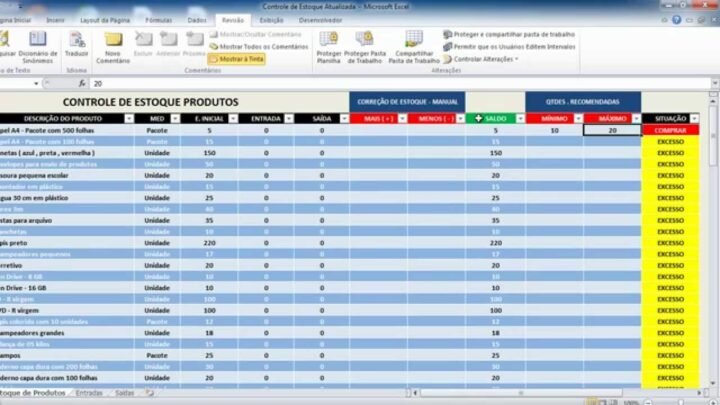Select the red COMPRAR status cell
Screen dimensions: 720x405
pyautogui.click(x=670, y=130)
